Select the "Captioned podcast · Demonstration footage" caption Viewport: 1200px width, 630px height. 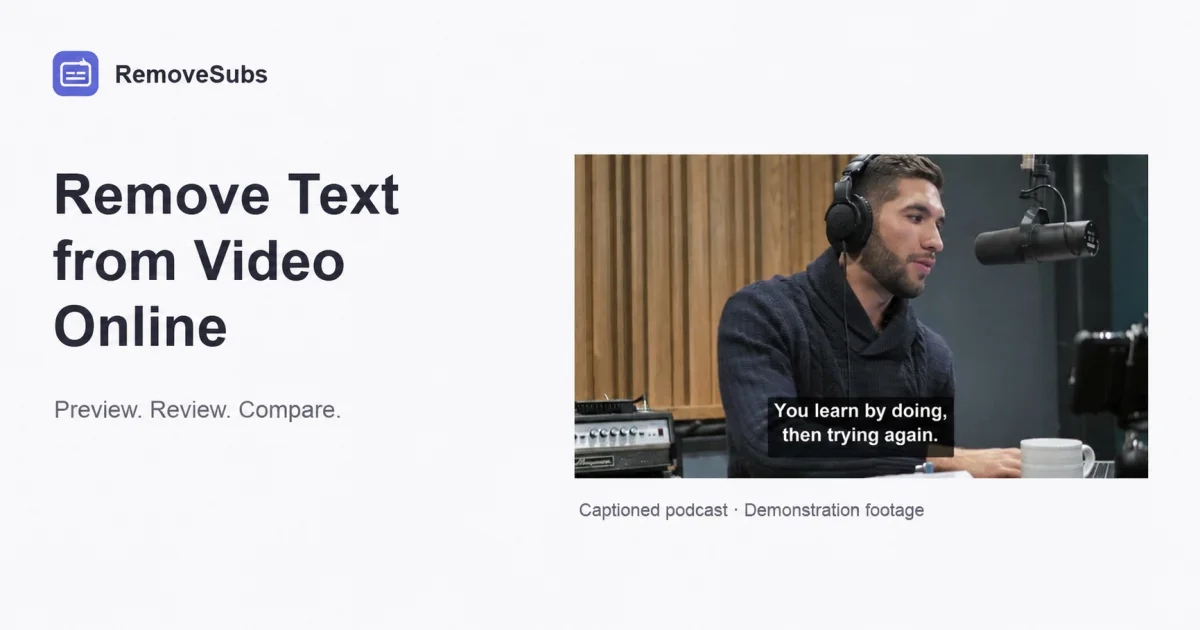[751, 510]
